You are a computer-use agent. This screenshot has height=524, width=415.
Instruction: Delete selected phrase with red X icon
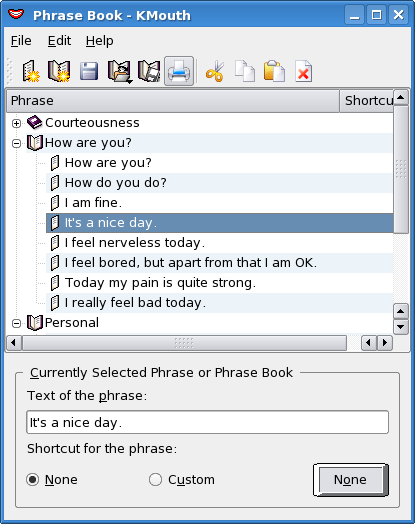click(x=303, y=71)
